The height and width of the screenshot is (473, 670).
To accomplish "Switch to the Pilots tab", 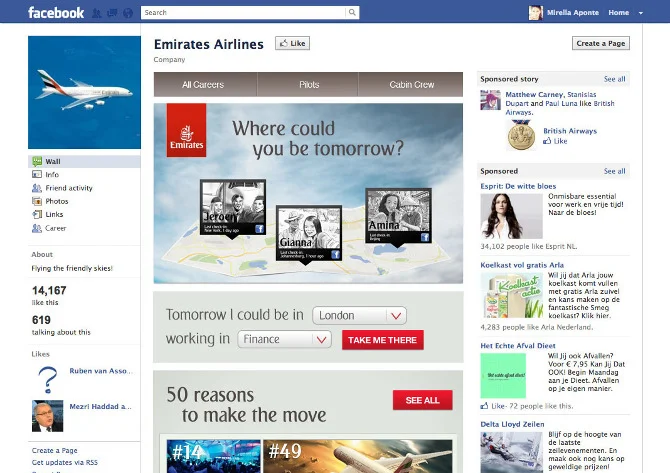I will 309,85.
